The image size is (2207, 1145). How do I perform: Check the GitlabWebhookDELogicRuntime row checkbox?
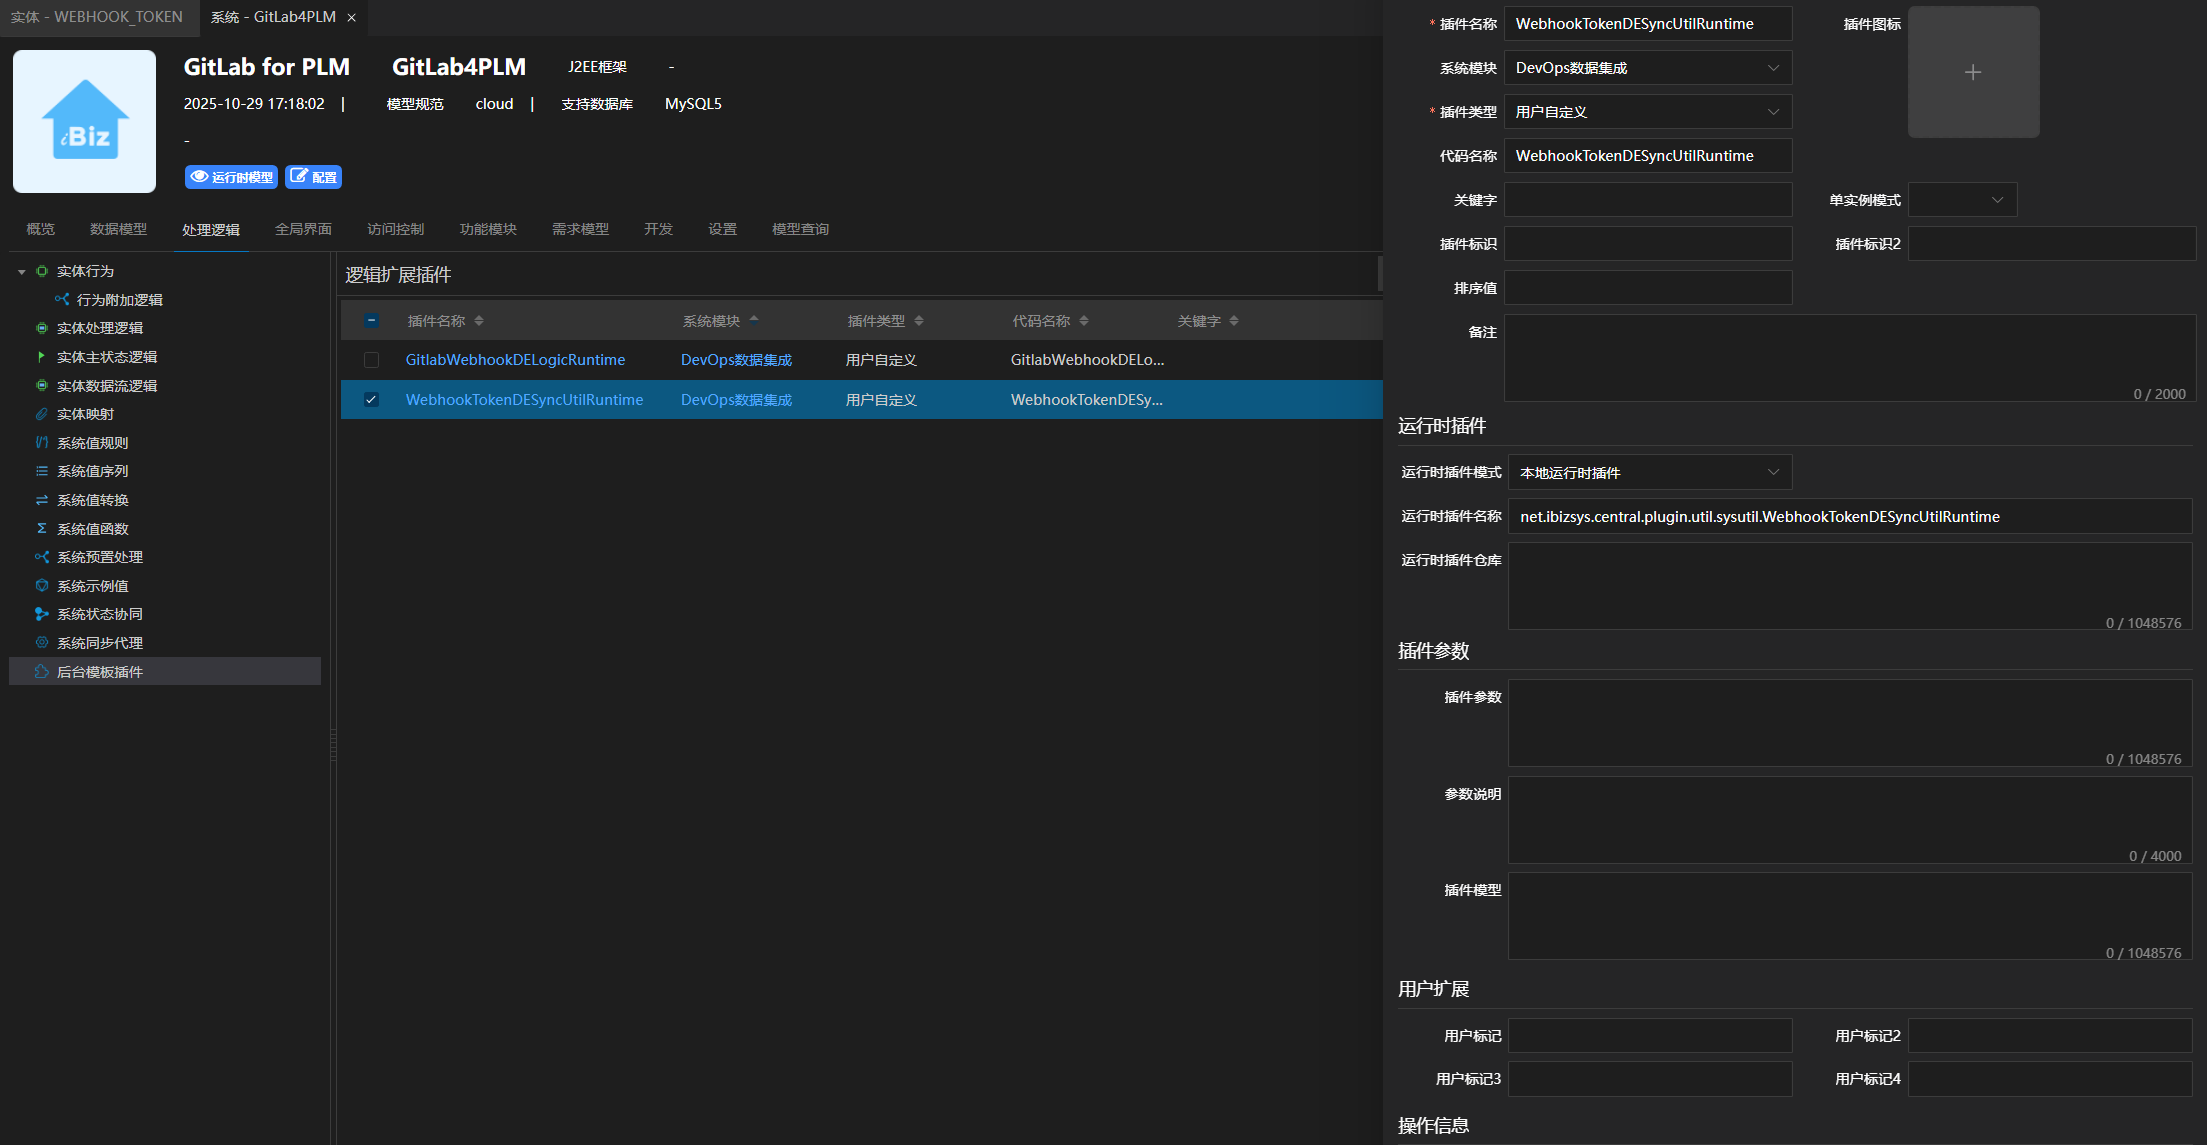(371, 360)
